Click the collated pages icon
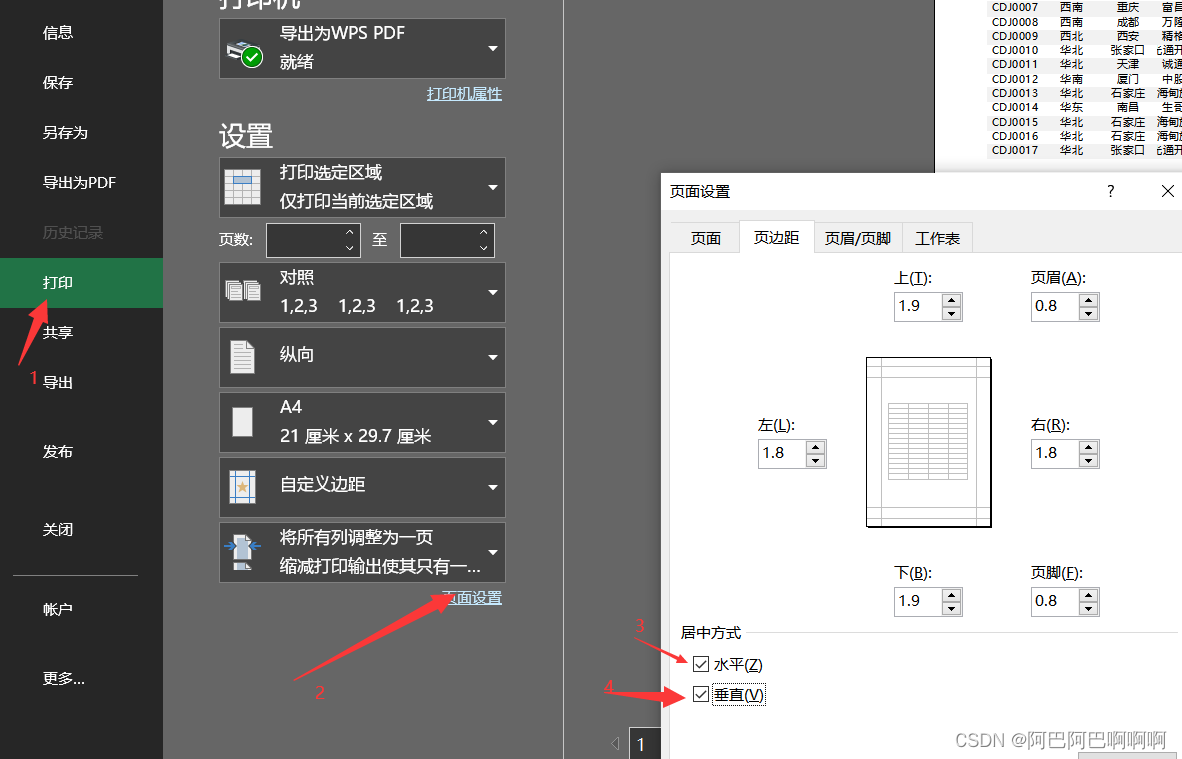 [x=241, y=292]
